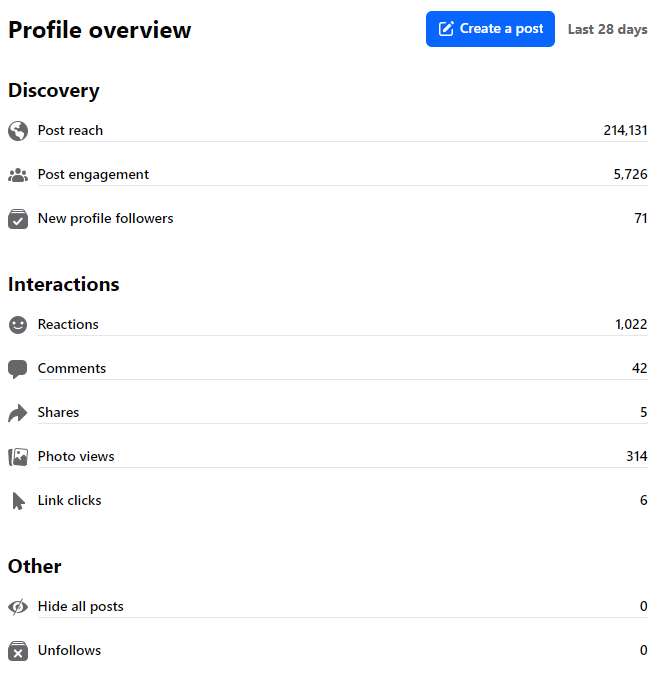This screenshot has height=676, width=661.
Task: Click the crossed eye icon beside Hide all posts
Action: coord(18,607)
